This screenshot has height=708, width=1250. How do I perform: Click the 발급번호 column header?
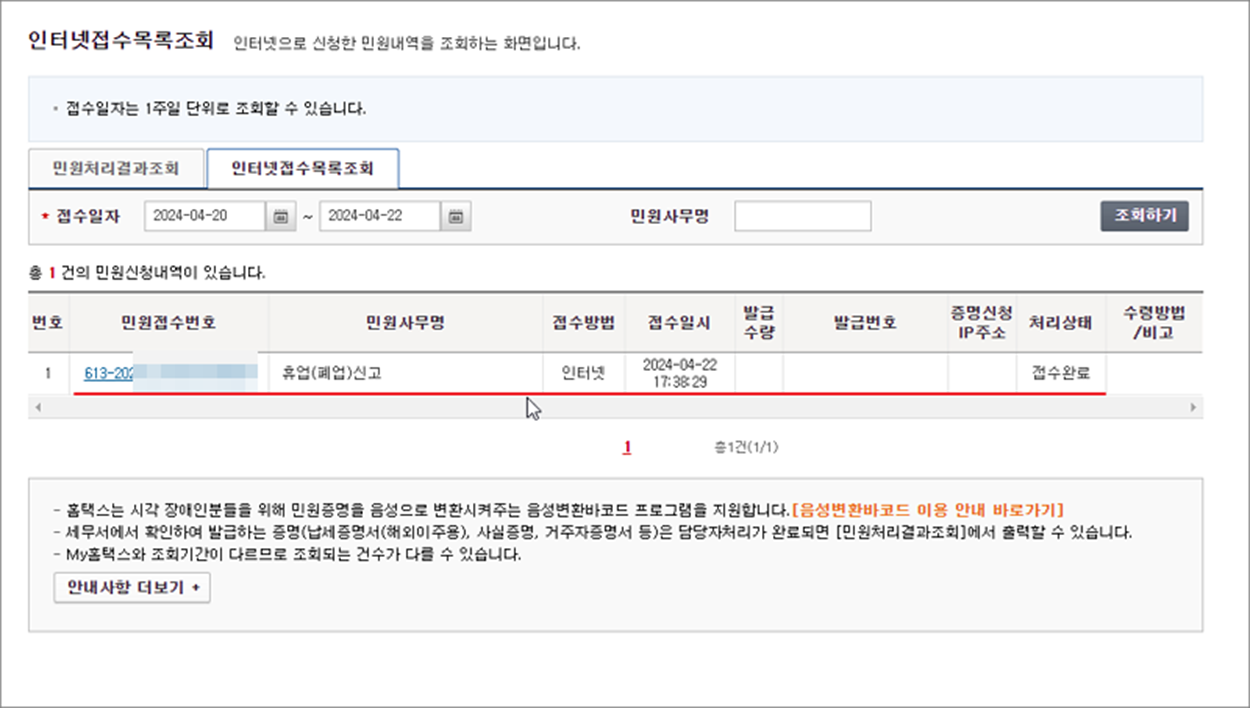tap(865, 323)
